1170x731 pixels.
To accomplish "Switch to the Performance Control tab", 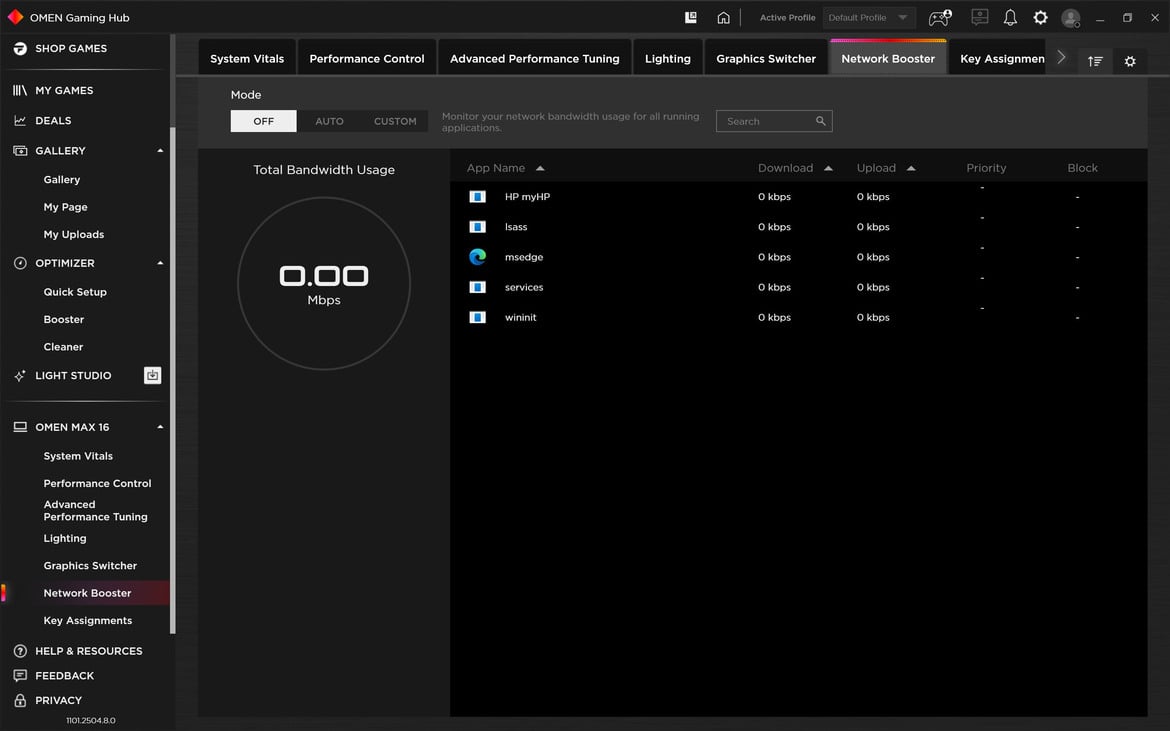I will pyautogui.click(x=366, y=58).
